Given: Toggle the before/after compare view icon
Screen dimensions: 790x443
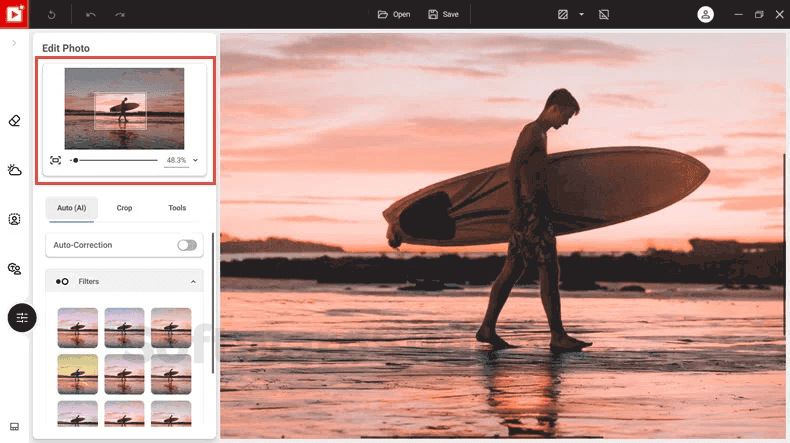Looking at the screenshot, I should (x=563, y=15).
